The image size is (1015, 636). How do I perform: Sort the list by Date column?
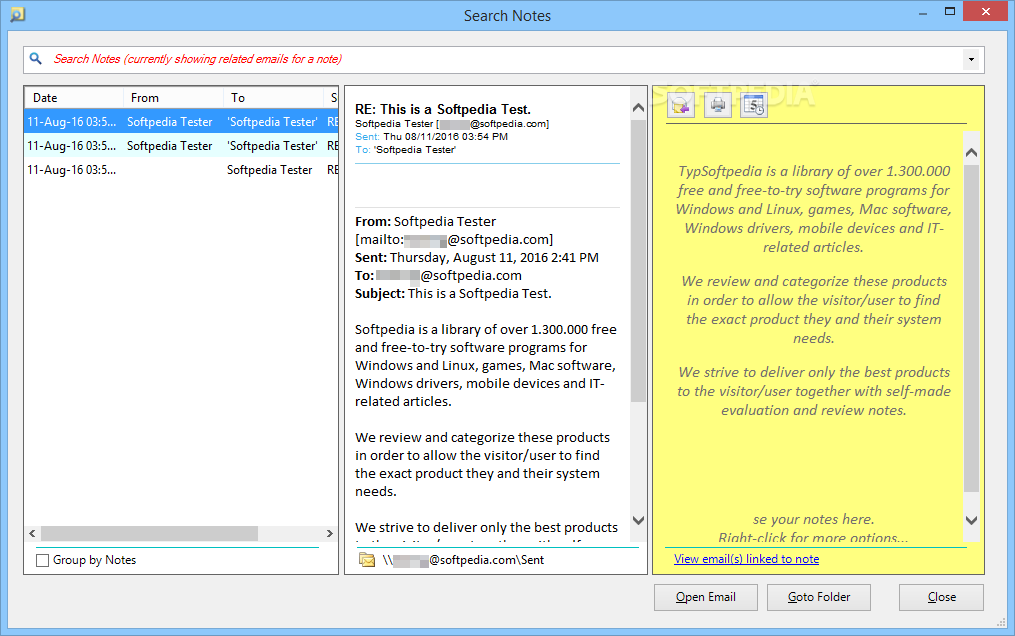74,98
